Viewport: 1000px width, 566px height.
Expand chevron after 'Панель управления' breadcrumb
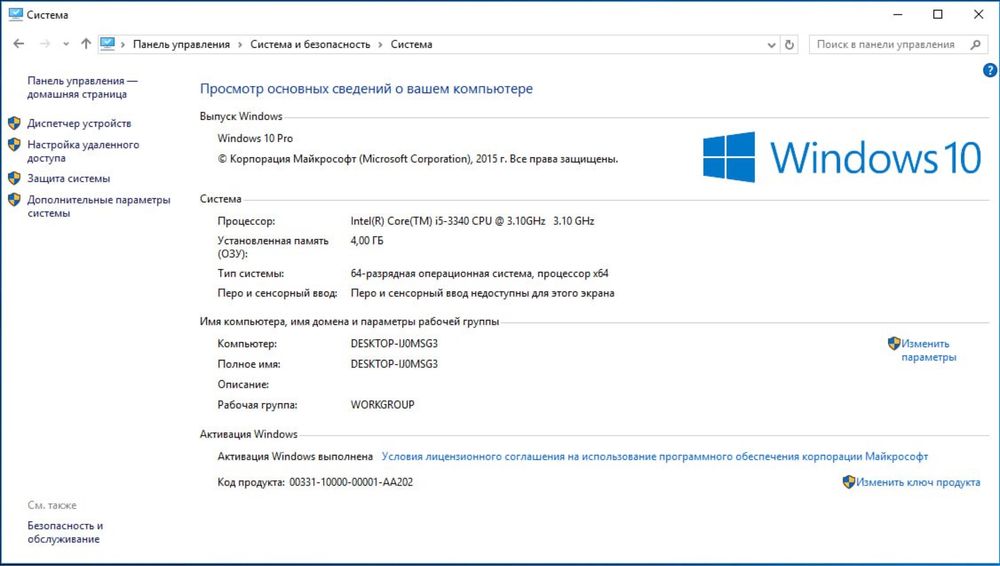[x=240, y=44]
